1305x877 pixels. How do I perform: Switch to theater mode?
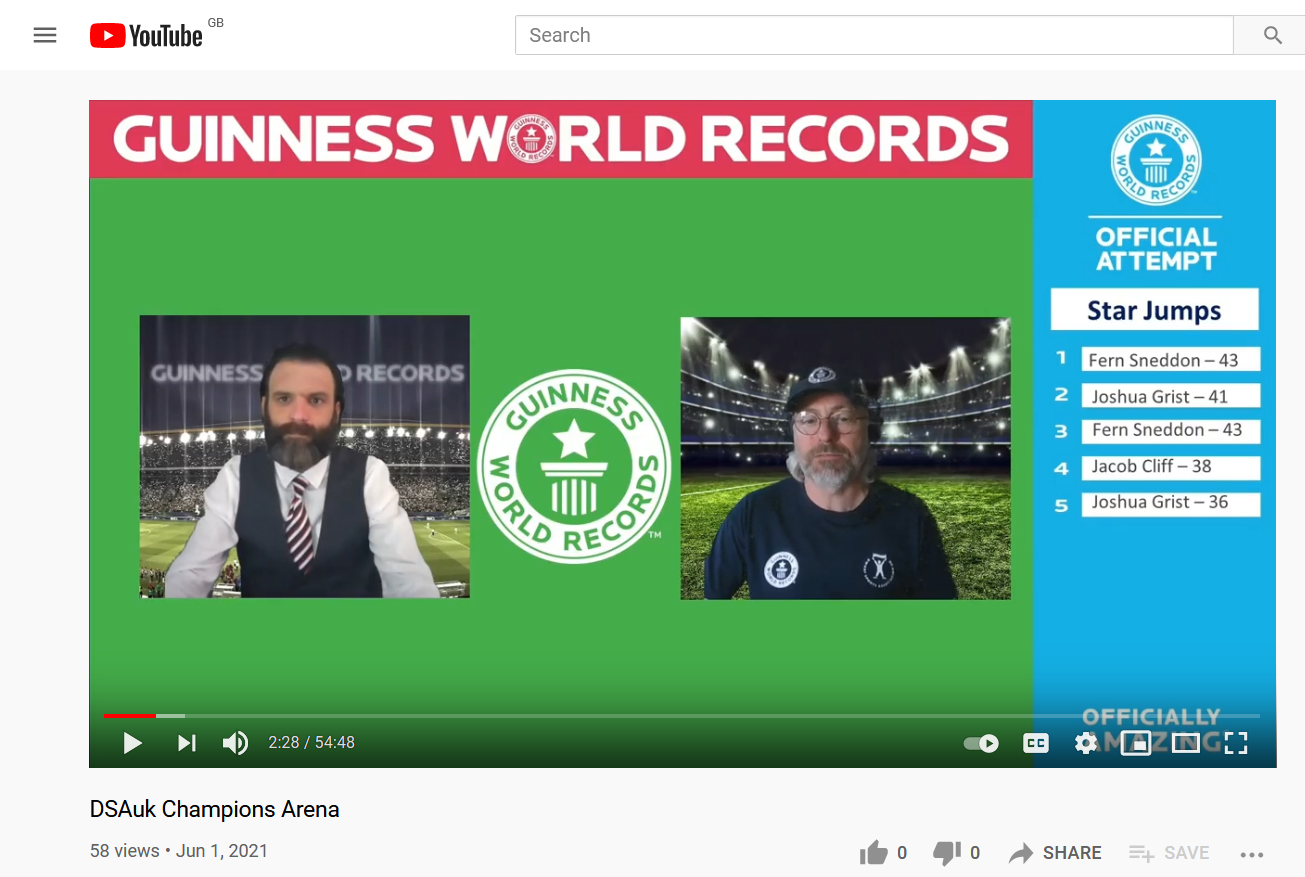[1186, 743]
